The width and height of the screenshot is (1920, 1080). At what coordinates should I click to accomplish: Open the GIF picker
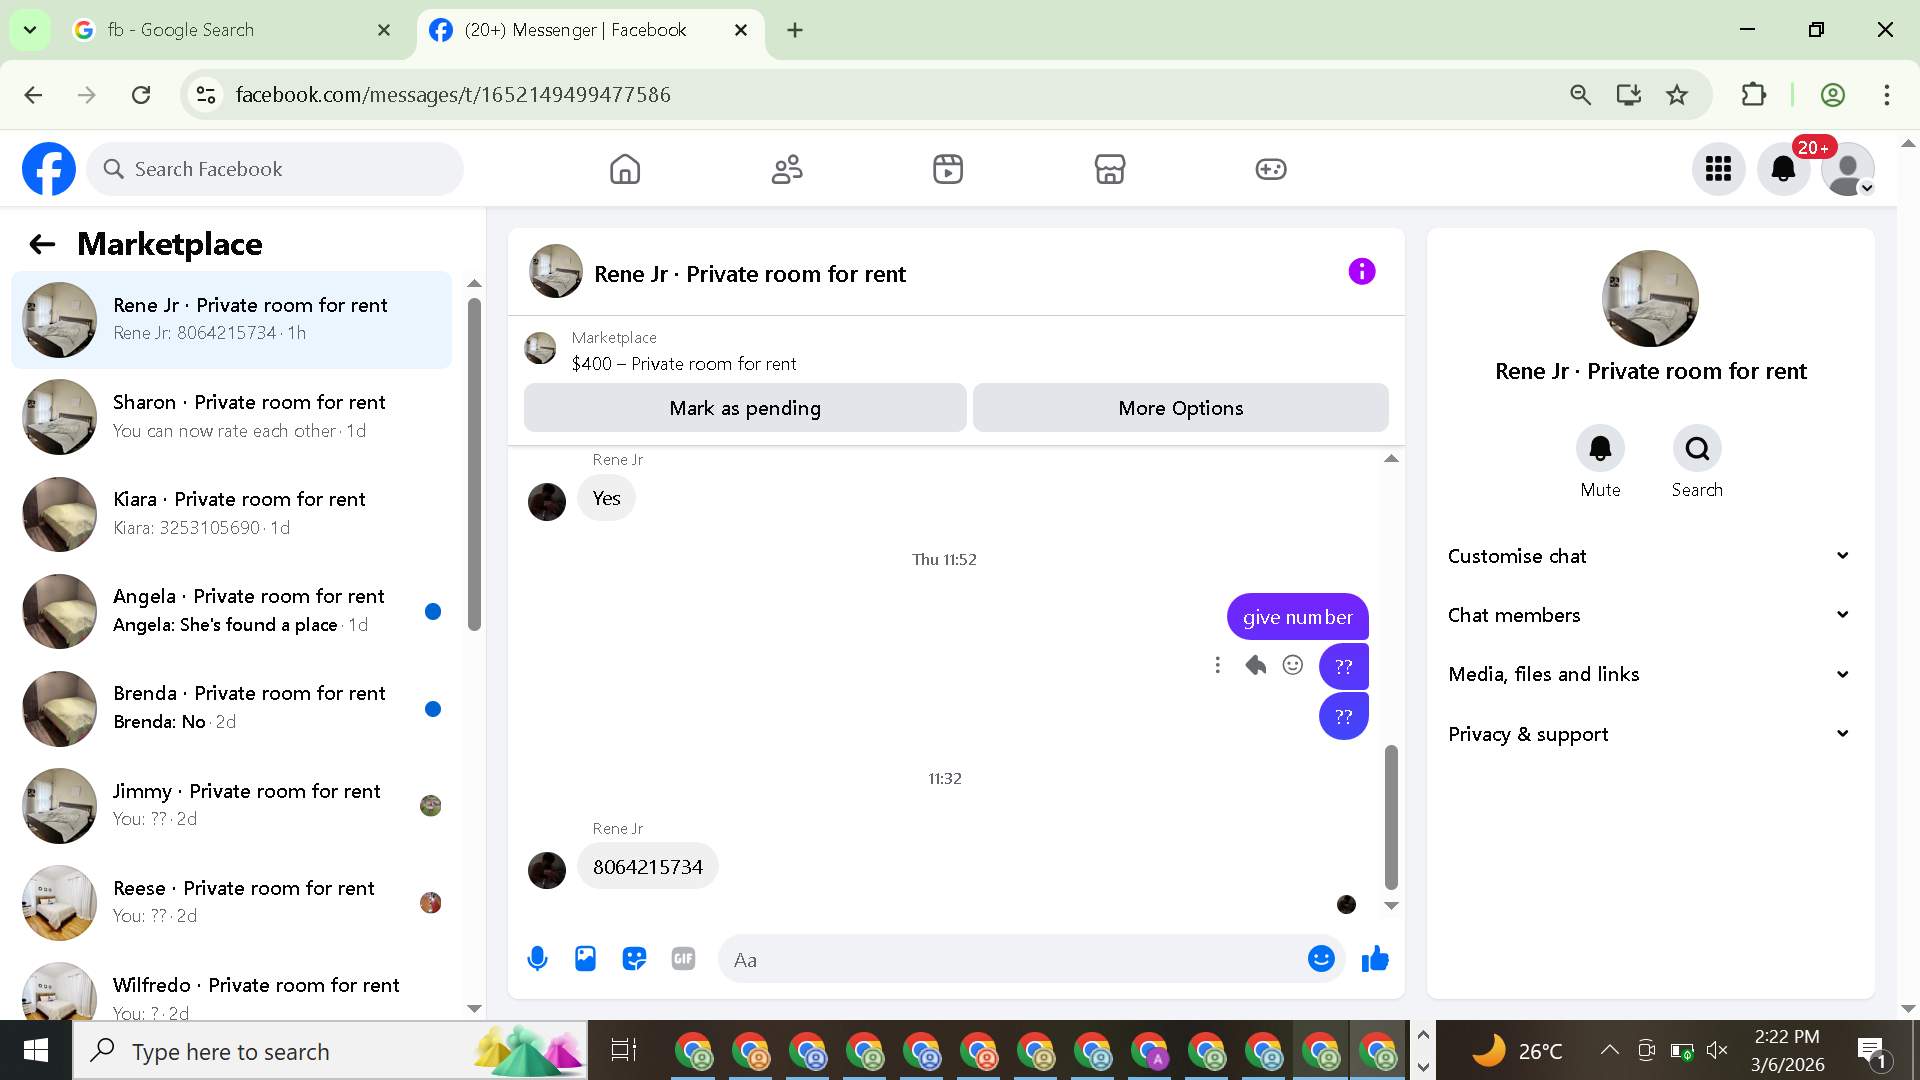pos(683,959)
